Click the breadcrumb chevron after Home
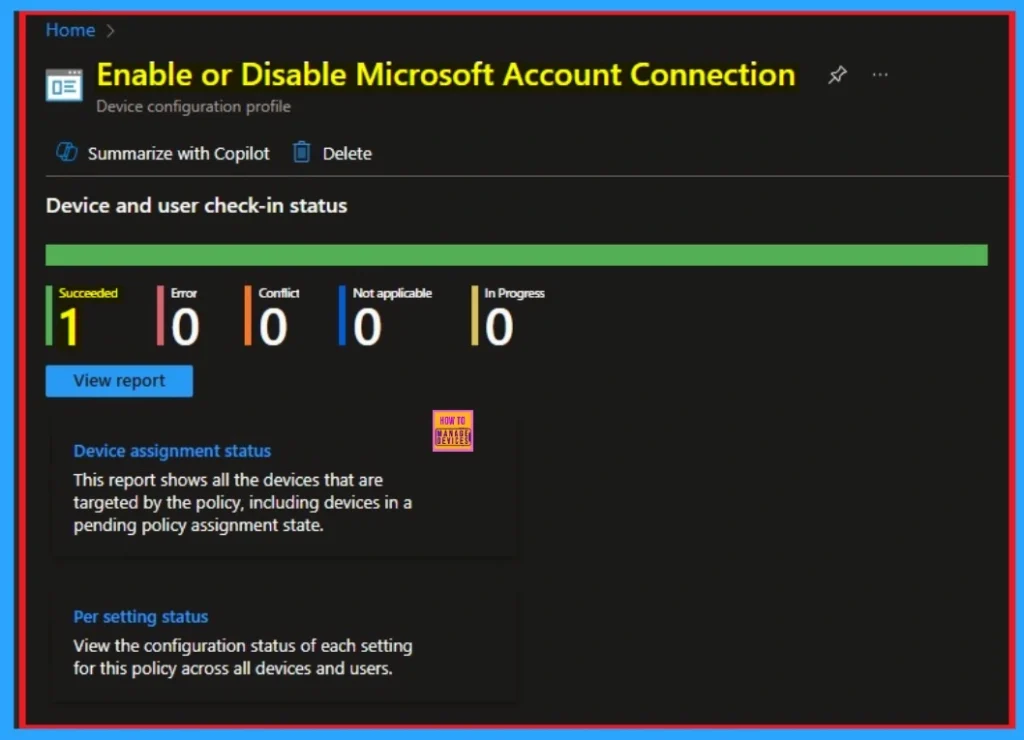This screenshot has height=740, width=1024. click(110, 31)
